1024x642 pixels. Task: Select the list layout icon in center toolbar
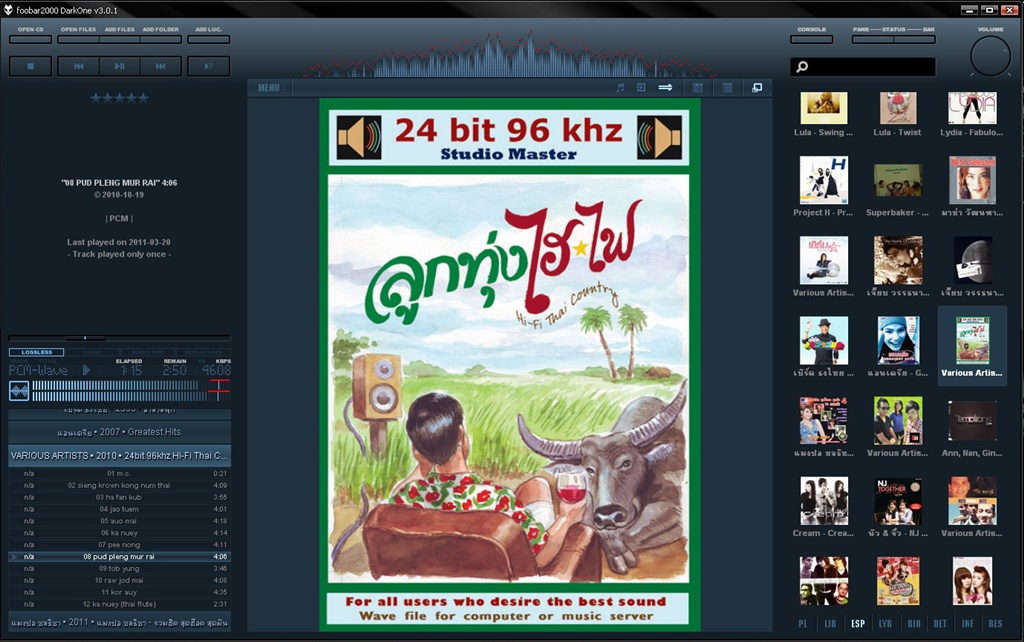coord(728,88)
